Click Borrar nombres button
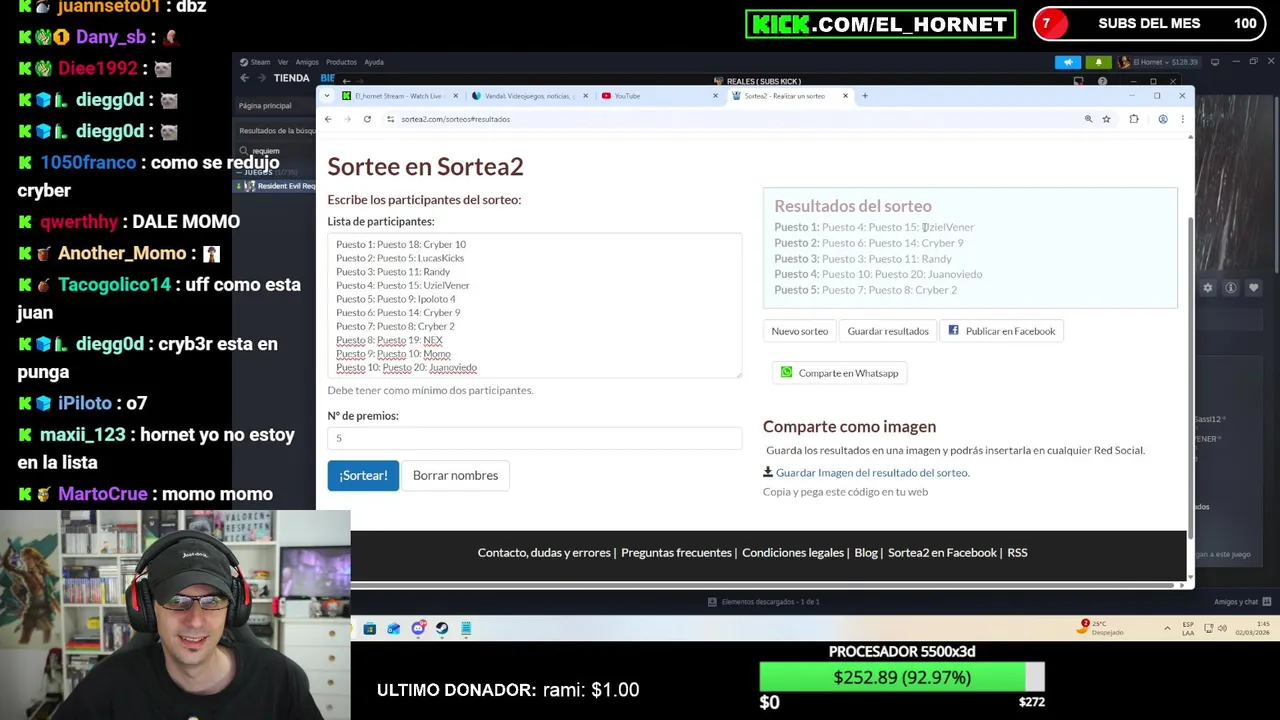 (x=455, y=475)
